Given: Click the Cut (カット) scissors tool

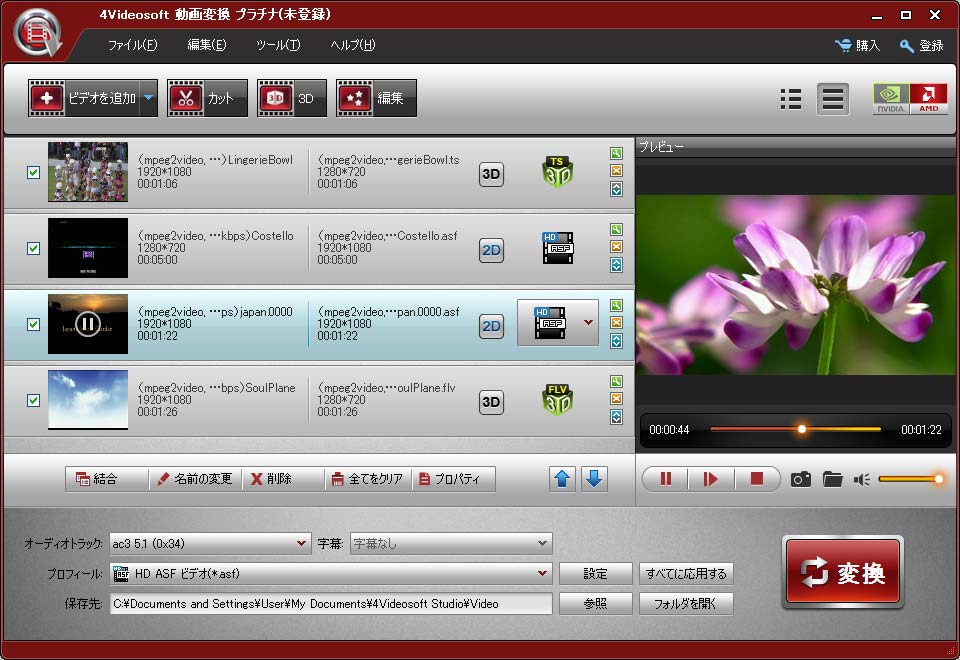Looking at the screenshot, I should 208,98.
